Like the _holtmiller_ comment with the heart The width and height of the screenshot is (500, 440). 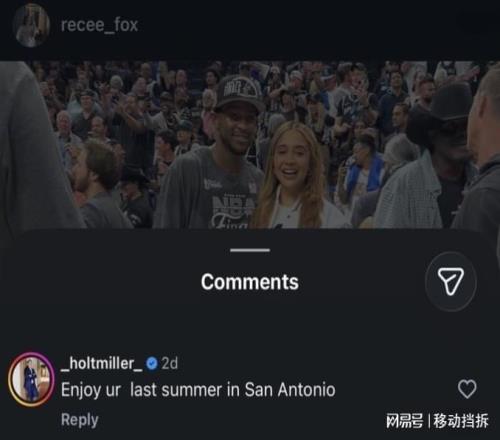(467, 389)
